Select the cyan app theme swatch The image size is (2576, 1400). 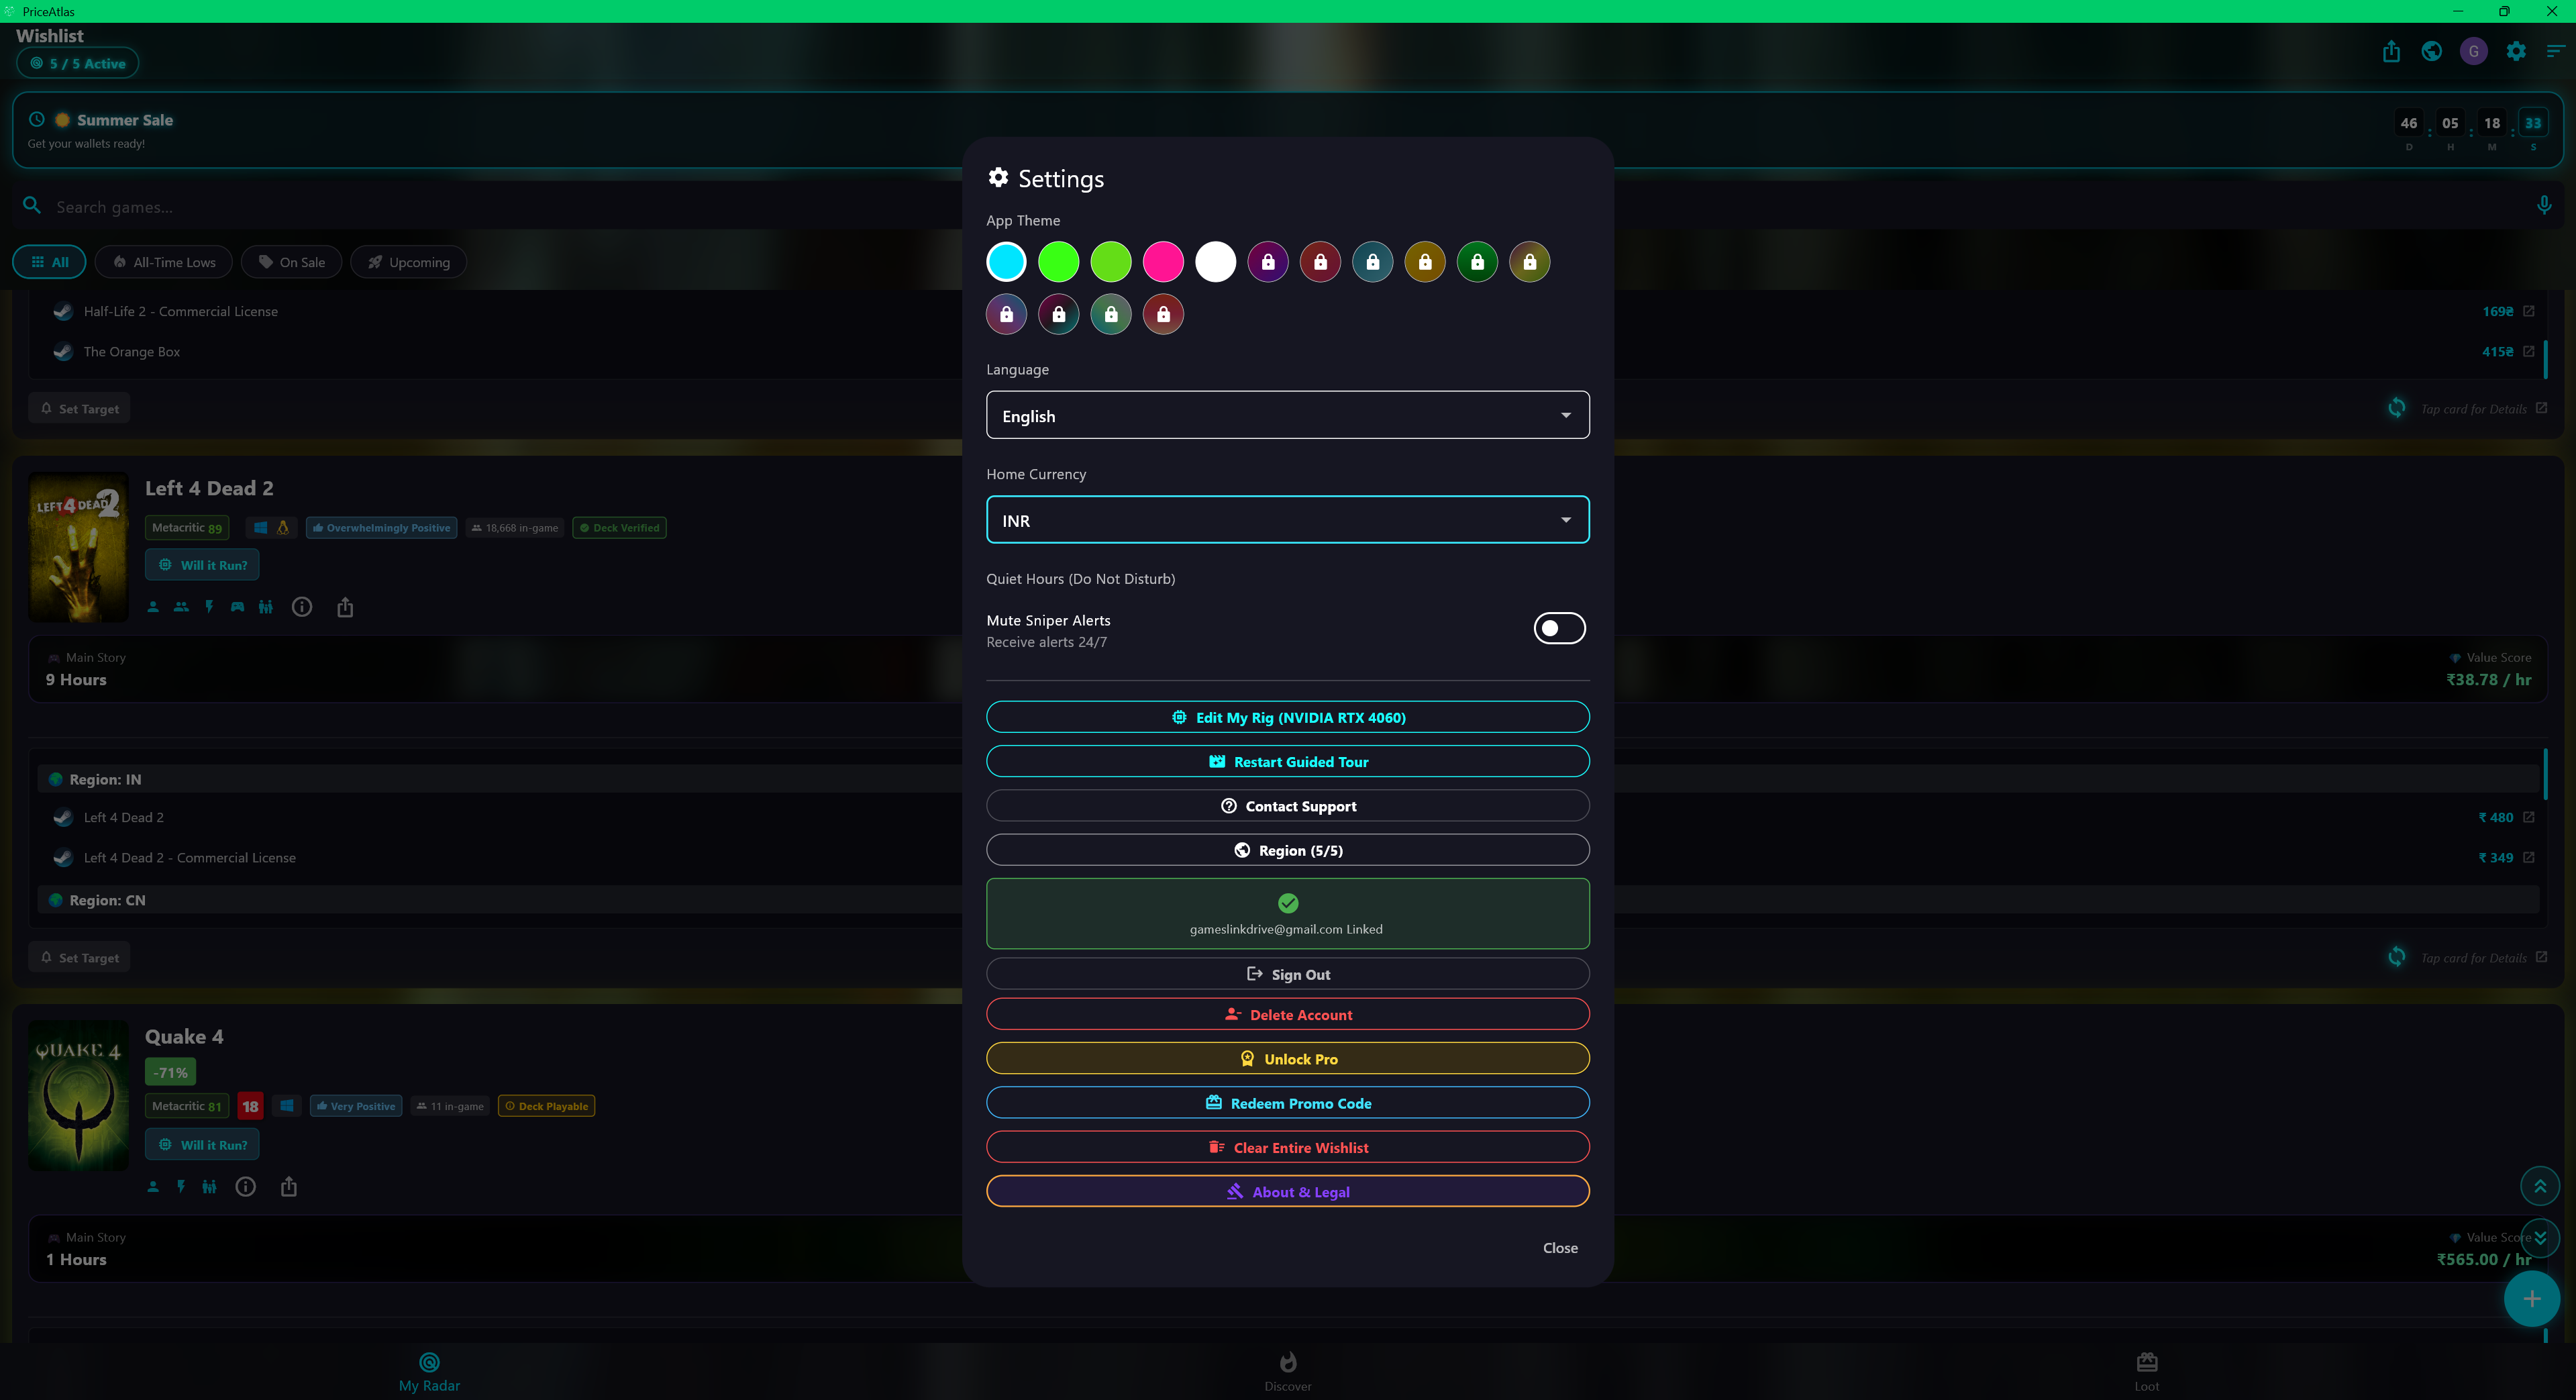pyautogui.click(x=1006, y=262)
